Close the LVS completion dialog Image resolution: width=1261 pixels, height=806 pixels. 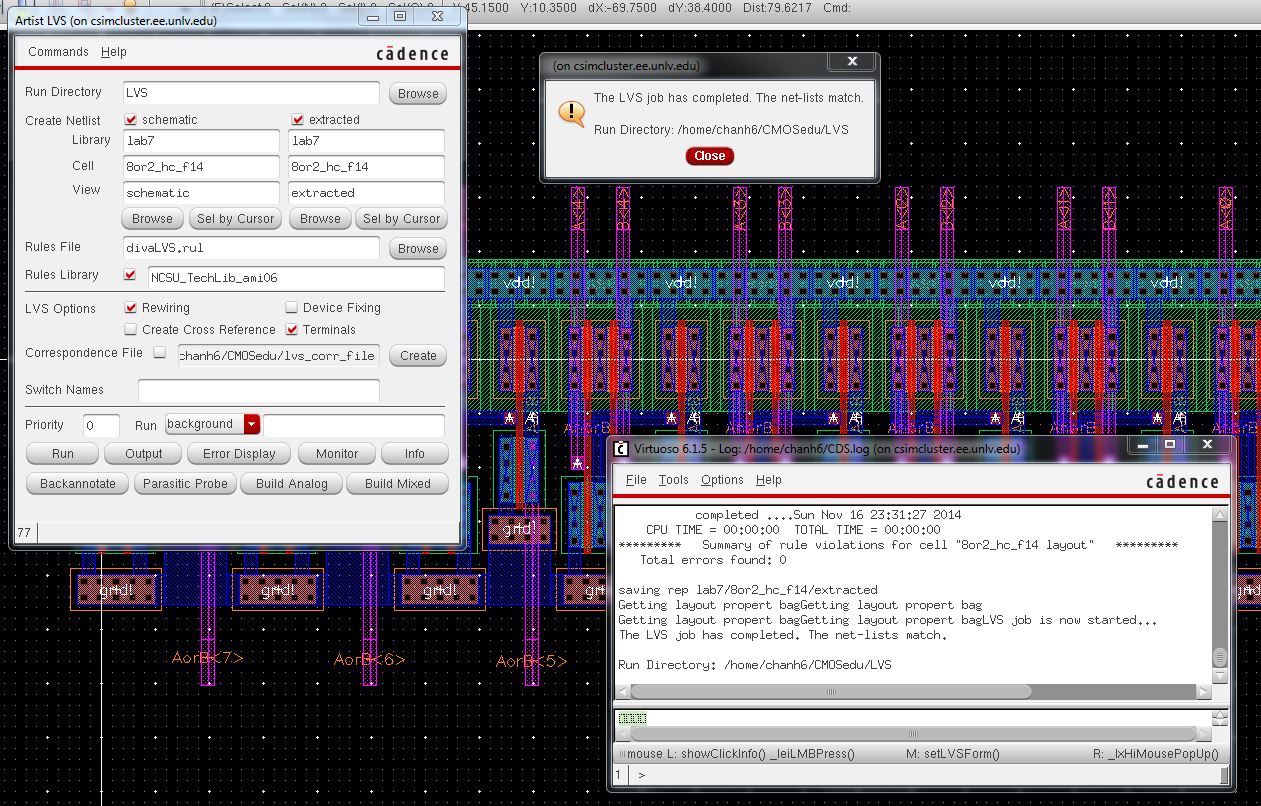click(x=709, y=156)
